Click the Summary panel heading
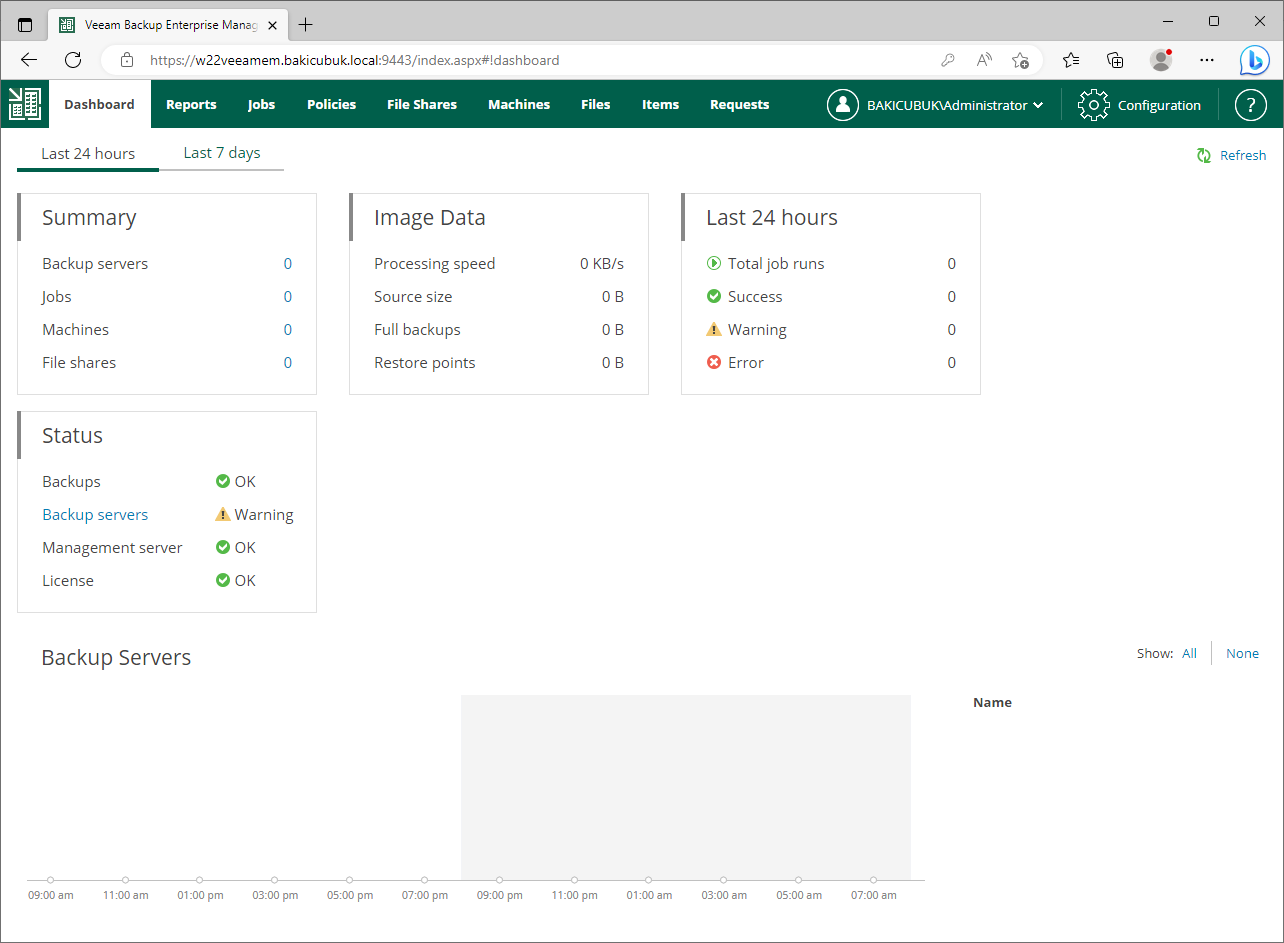The image size is (1284, 943). (x=89, y=218)
